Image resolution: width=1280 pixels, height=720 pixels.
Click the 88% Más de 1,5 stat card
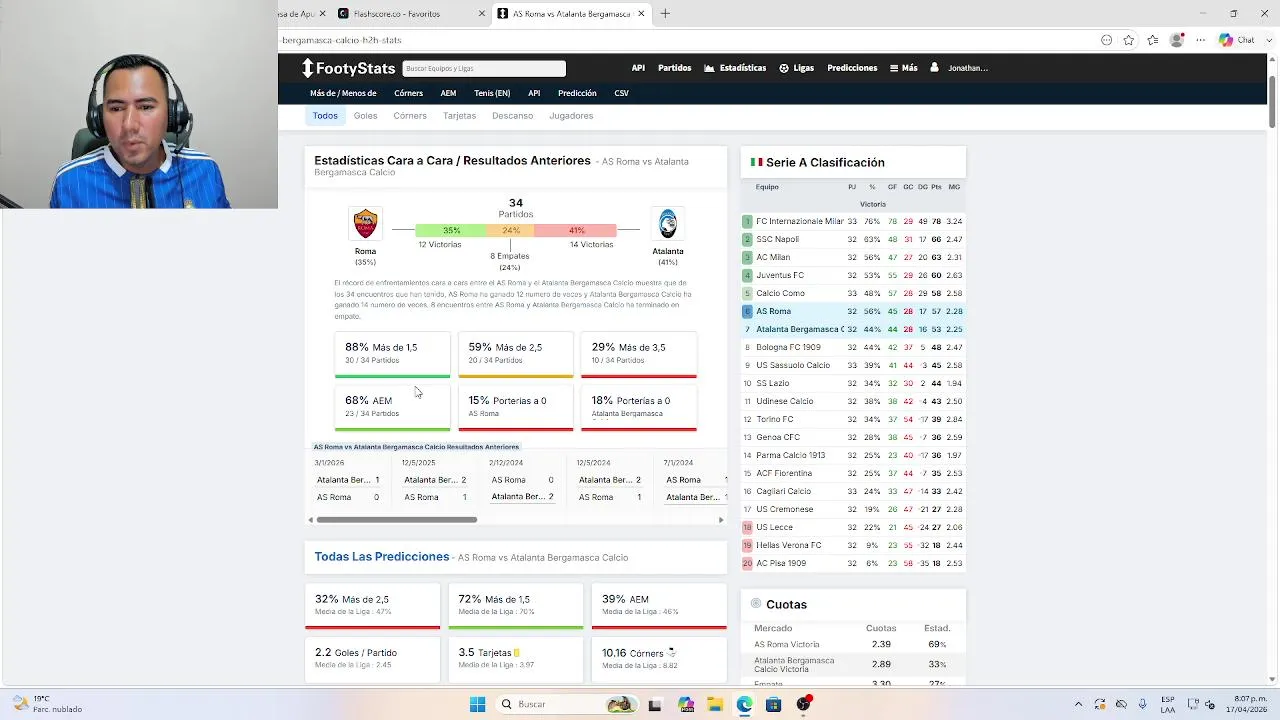coord(392,355)
